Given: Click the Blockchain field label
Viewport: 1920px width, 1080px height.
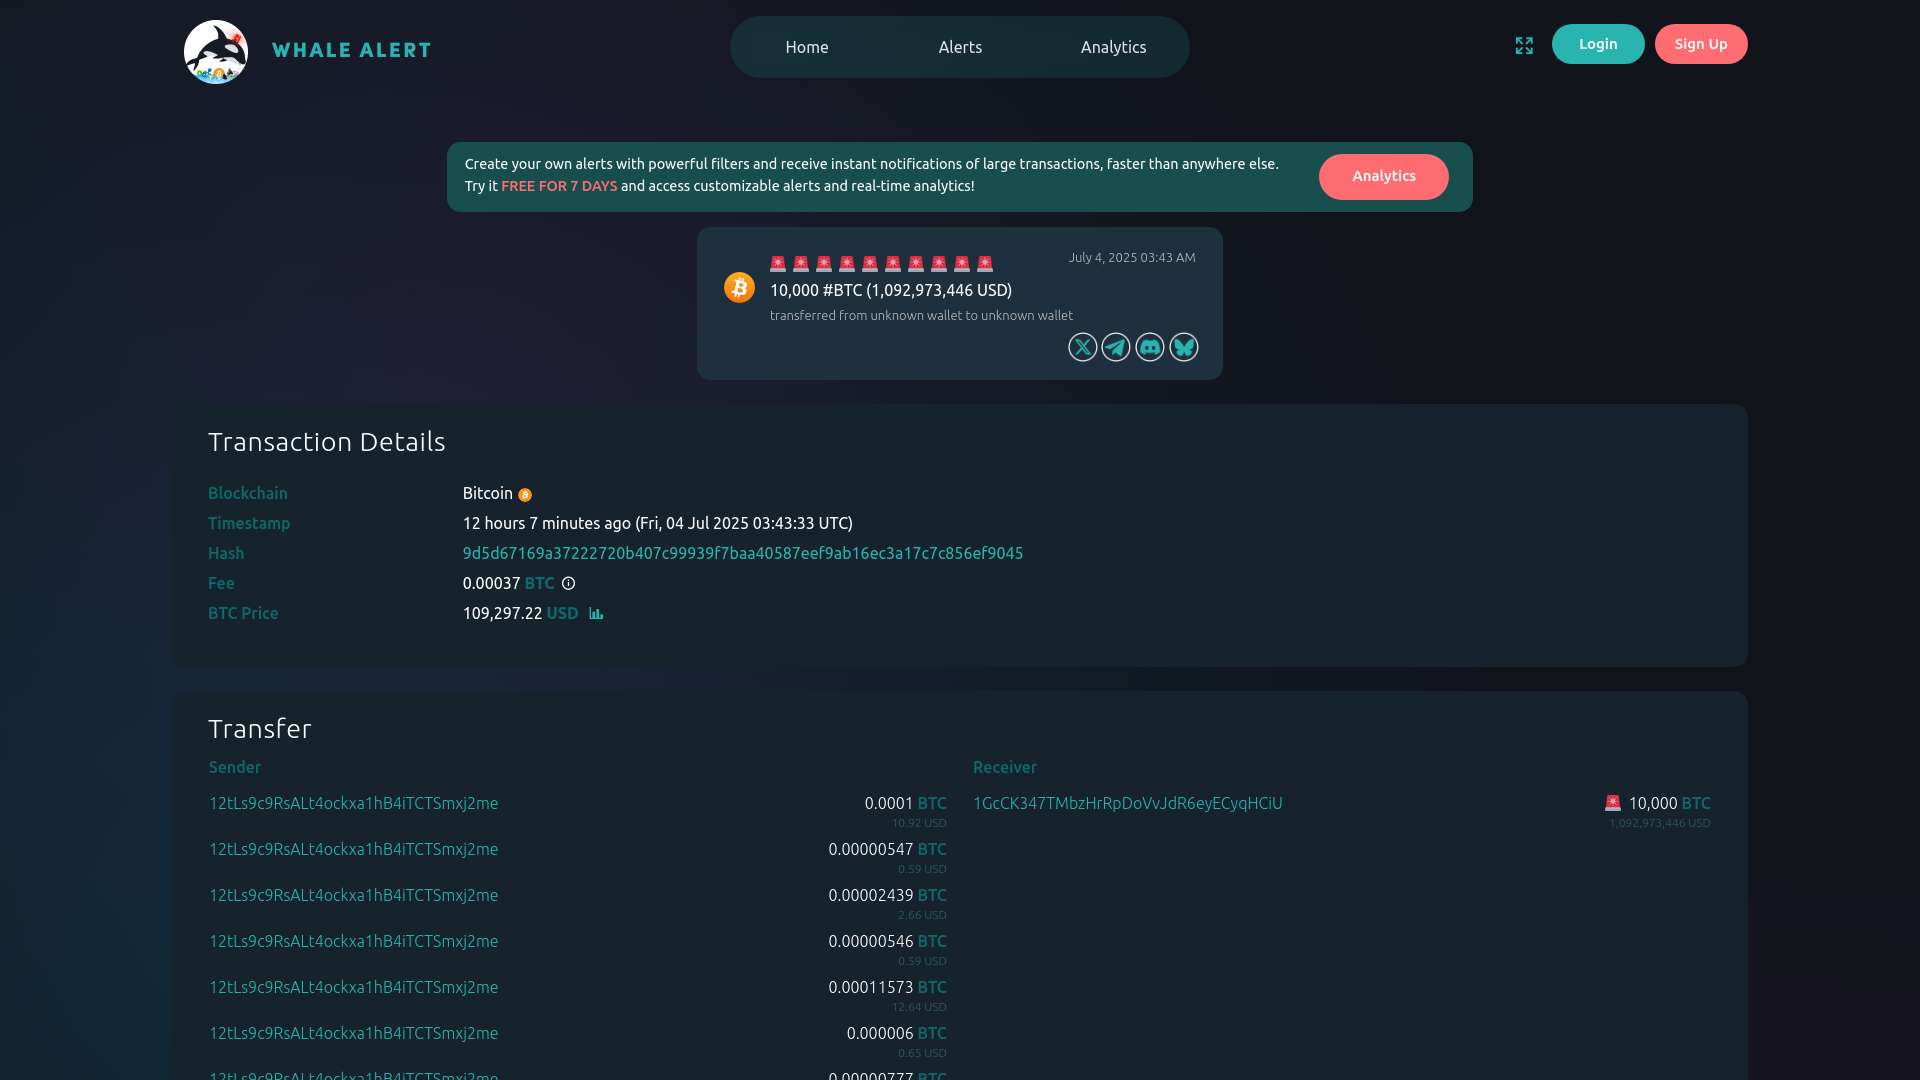Looking at the screenshot, I should click(248, 493).
